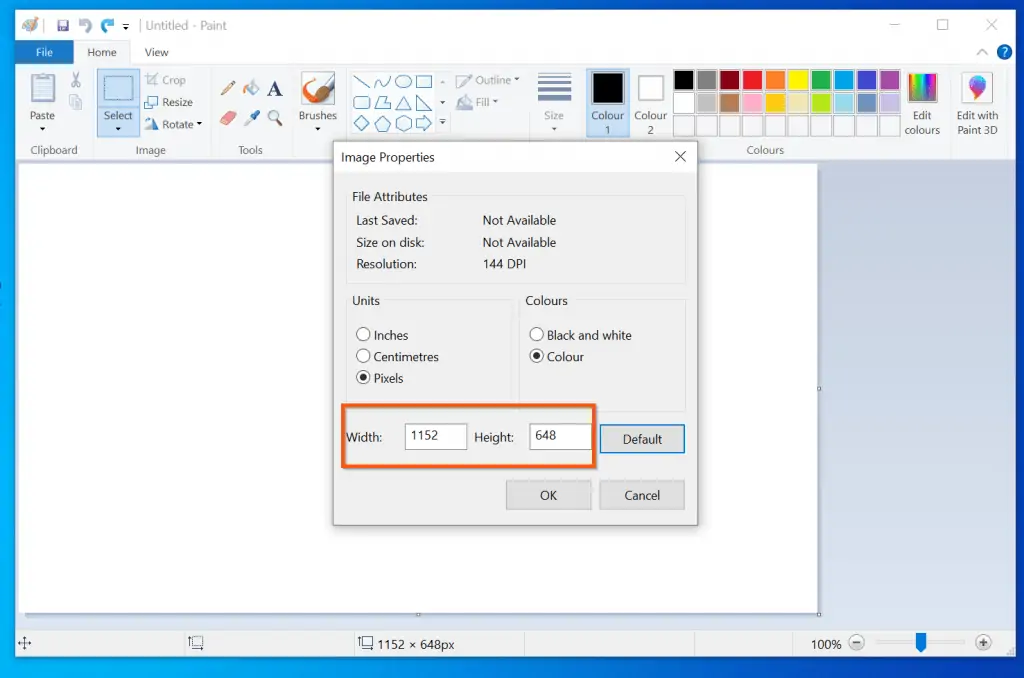Select the Inches units radio button

tap(364, 335)
